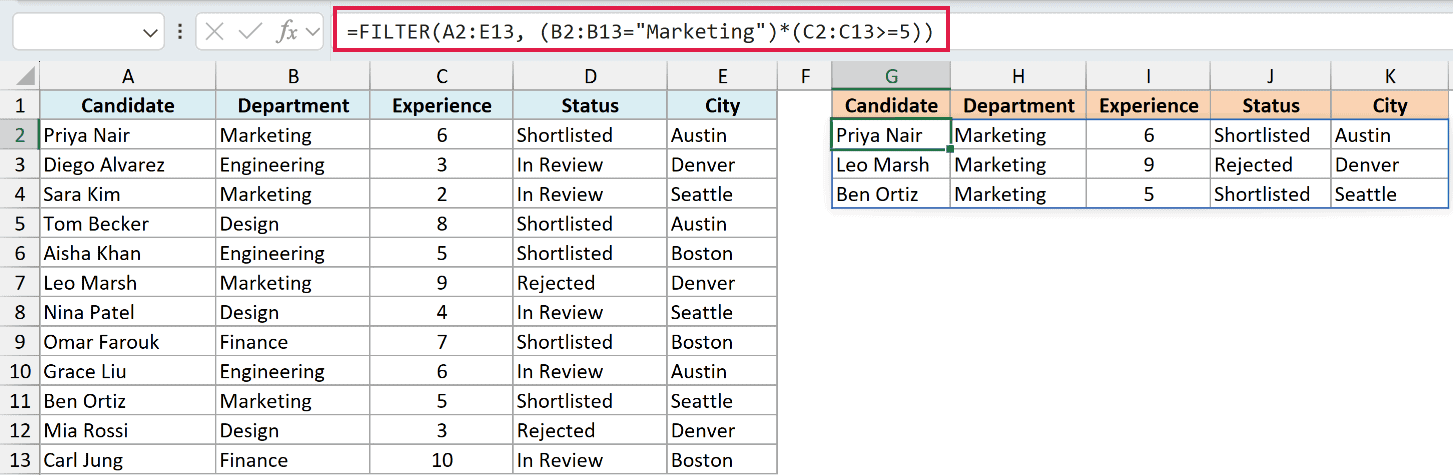The image size is (1453, 475).
Task: Select column D header
Action: pos(590,76)
